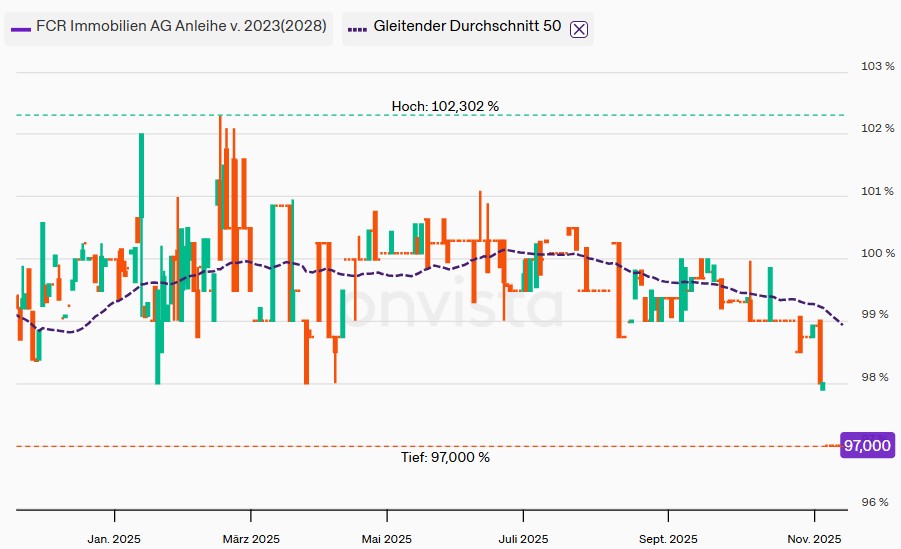
Task: Select Sept. 2025 on the time axis
Action: tap(668, 539)
